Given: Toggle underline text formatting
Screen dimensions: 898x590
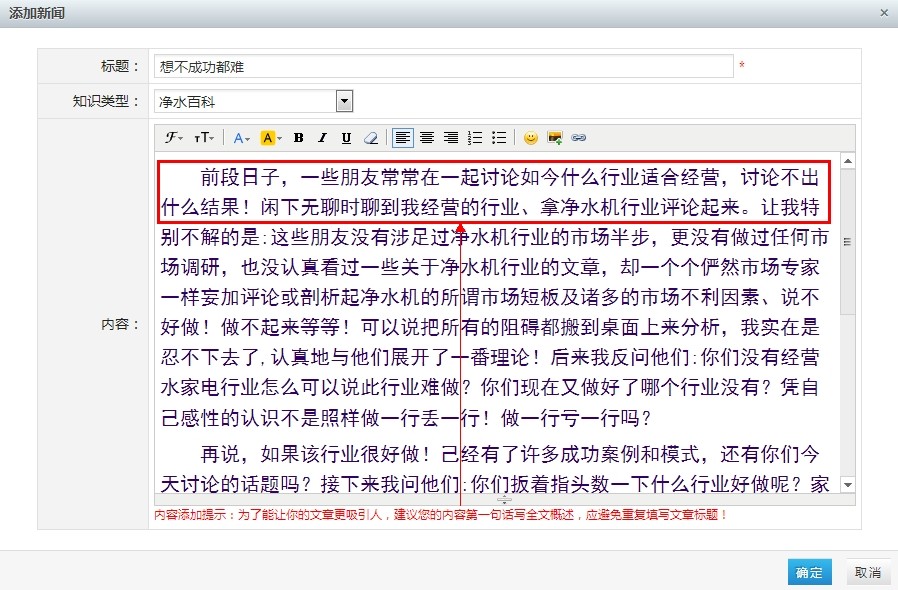Looking at the screenshot, I should (346, 138).
